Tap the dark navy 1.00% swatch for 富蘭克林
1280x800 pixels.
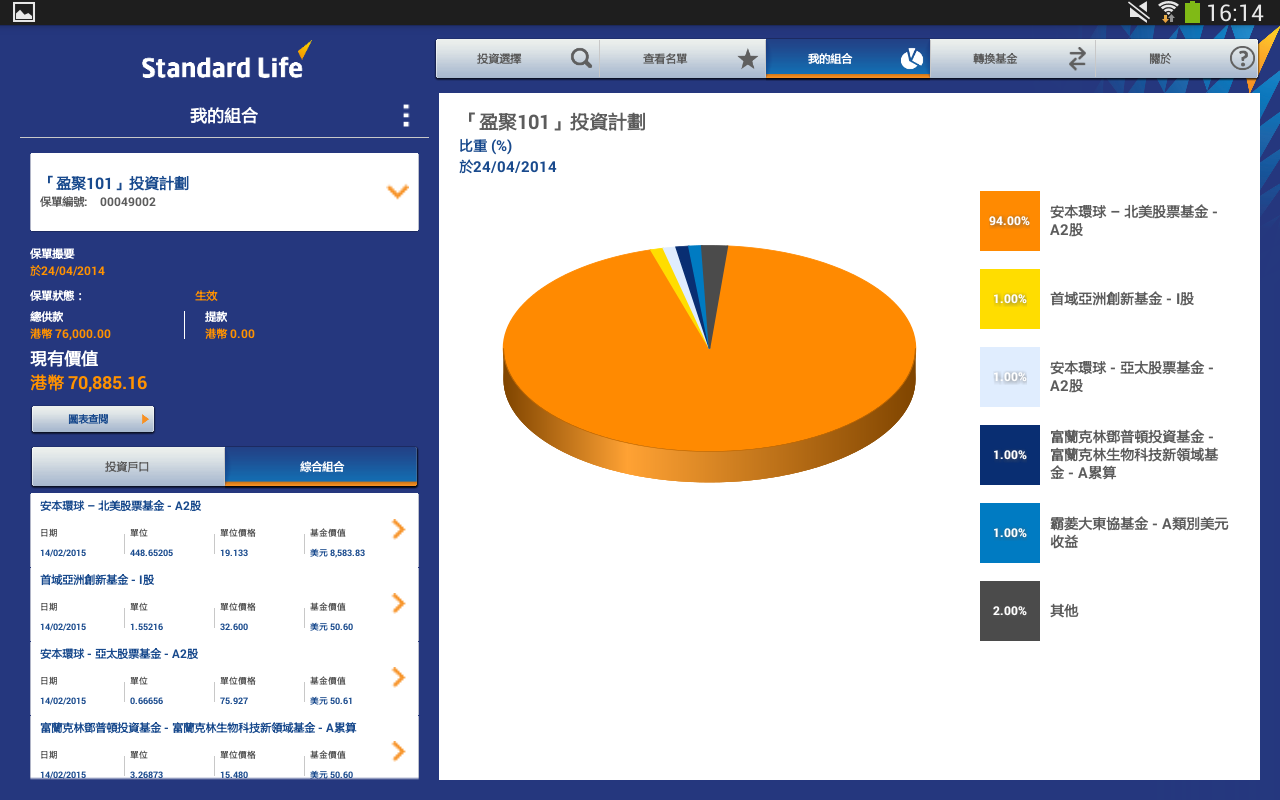tap(1010, 455)
